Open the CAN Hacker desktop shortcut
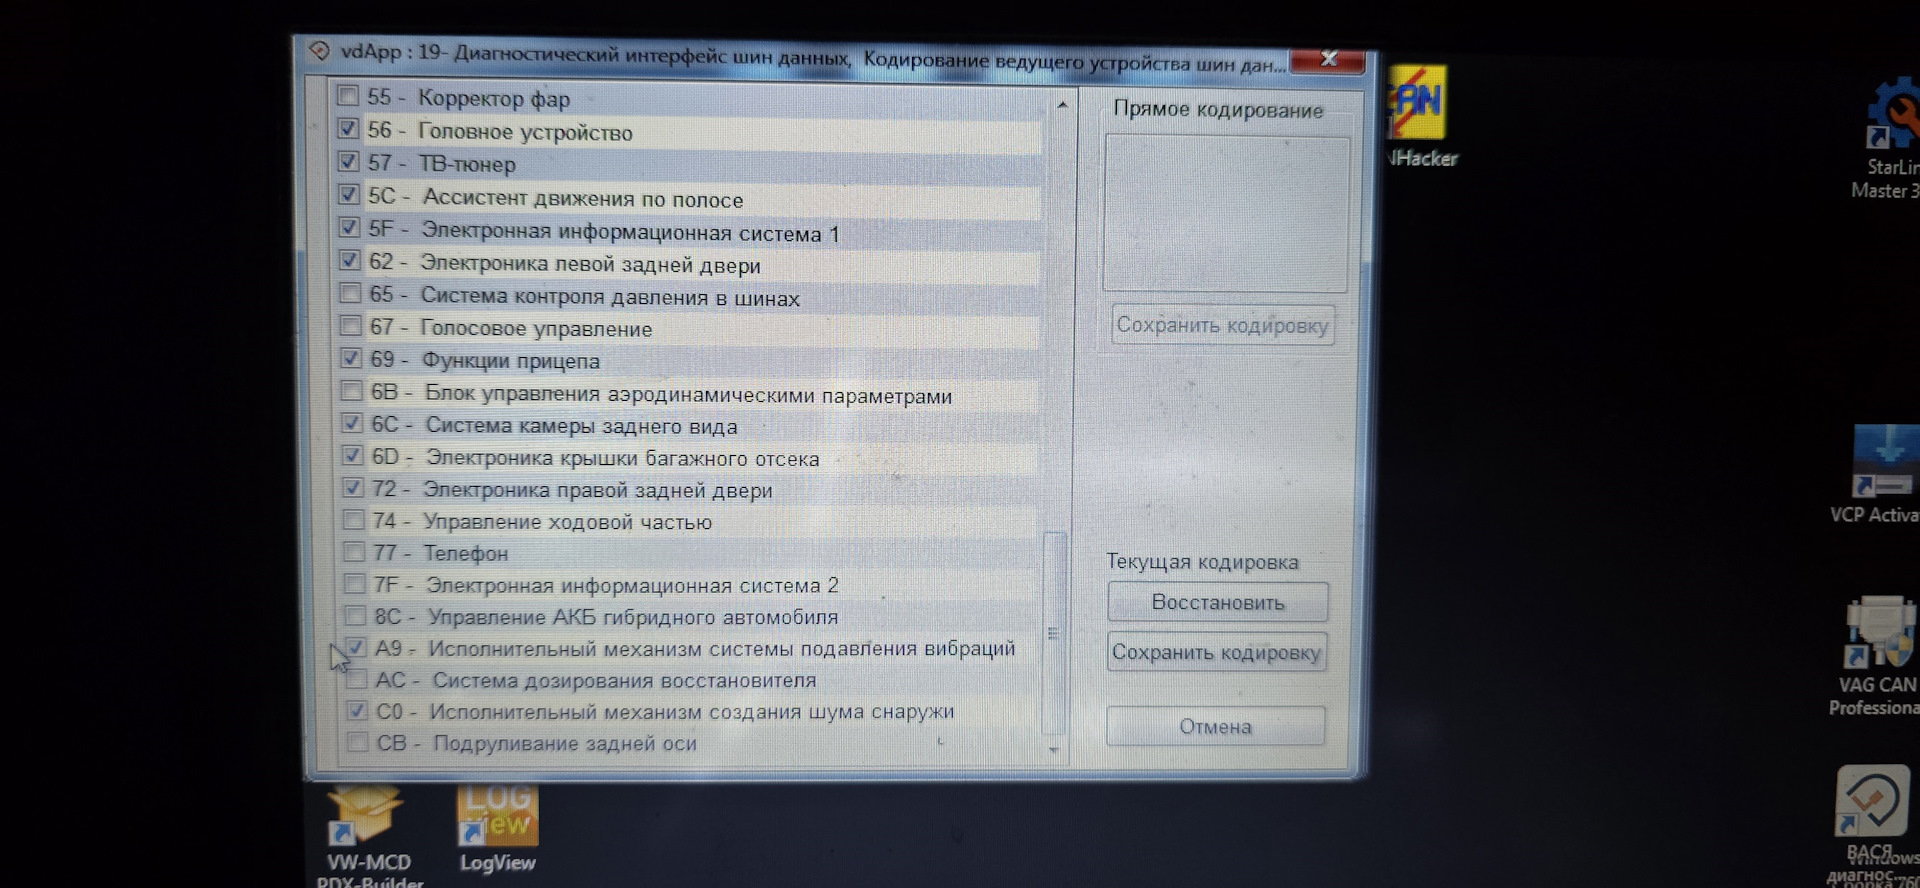The width and height of the screenshot is (1920, 888). point(1420,115)
